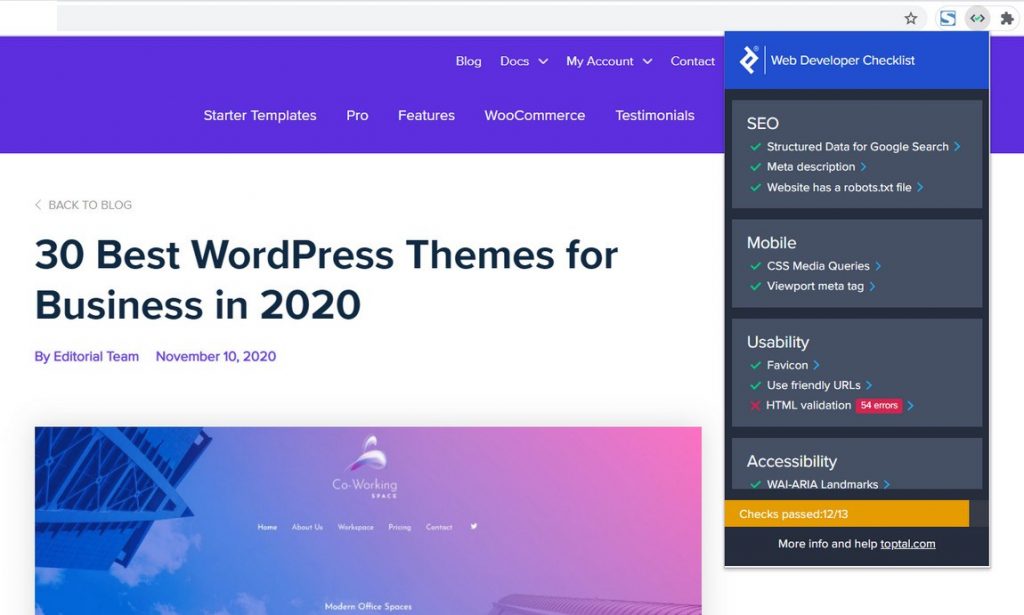Click the red 54 errors badge
1024x615 pixels.
880,405
